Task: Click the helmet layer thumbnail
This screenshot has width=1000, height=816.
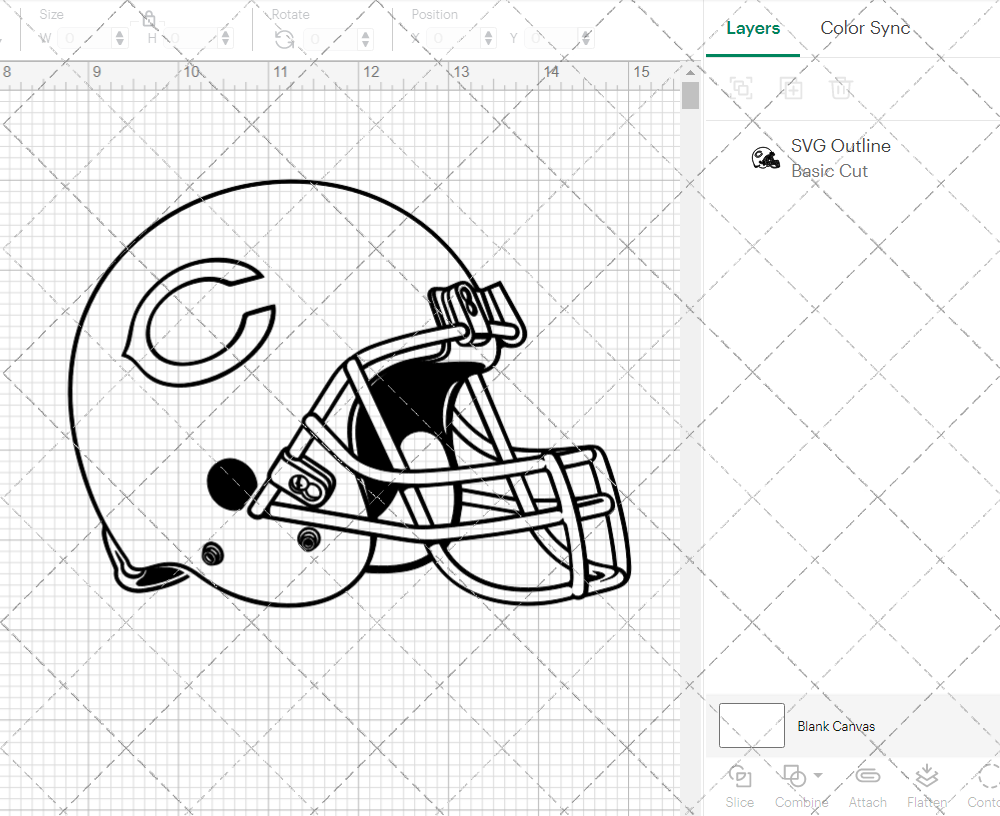Action: click(765, 158)
